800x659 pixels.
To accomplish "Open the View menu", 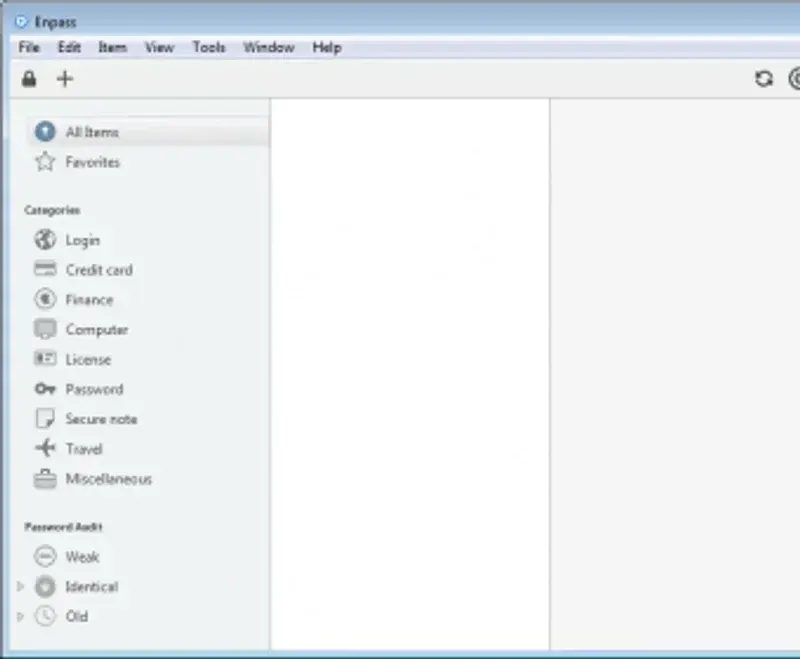I will click(159, 47).
